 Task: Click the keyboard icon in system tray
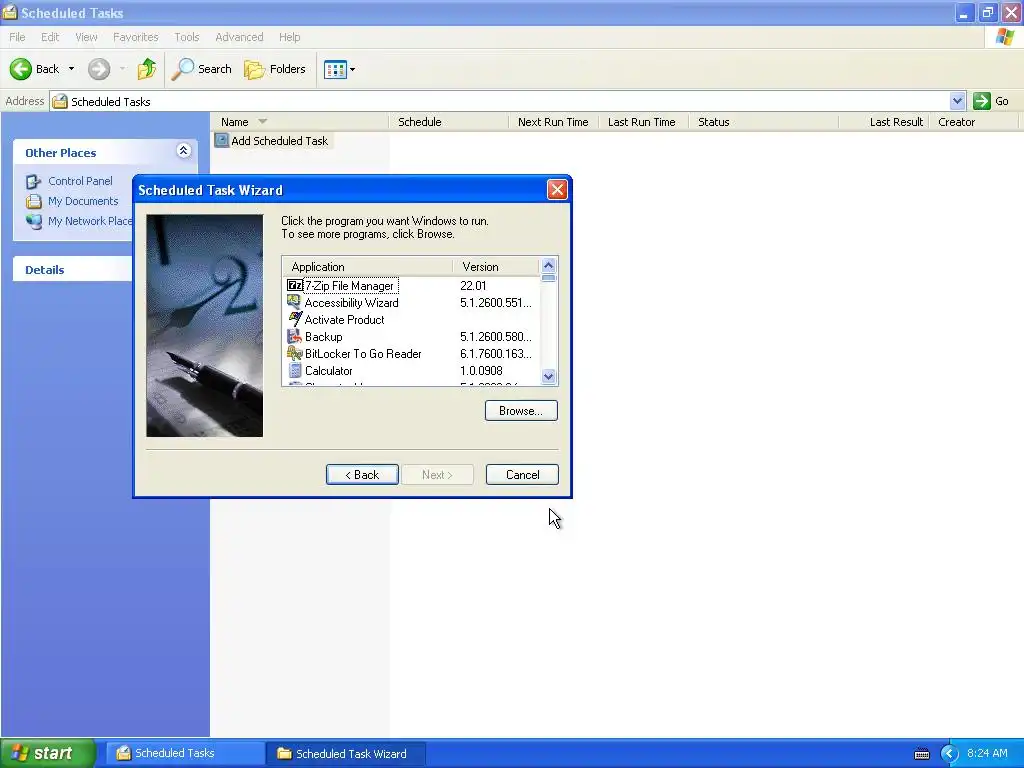pos(921,754)
